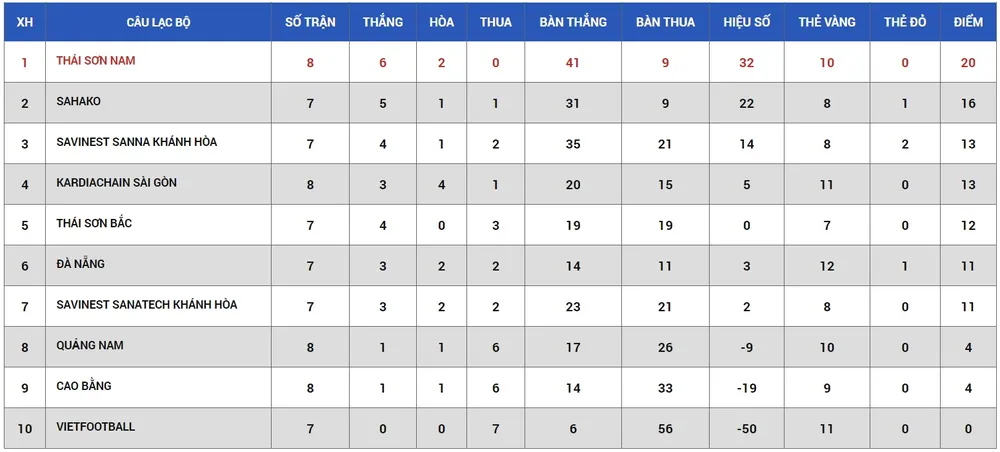The width and height of the screenshot is (1000, 452).
Task: Click the VIETFOOTBALL club name
Action: (x=95, y=427)
